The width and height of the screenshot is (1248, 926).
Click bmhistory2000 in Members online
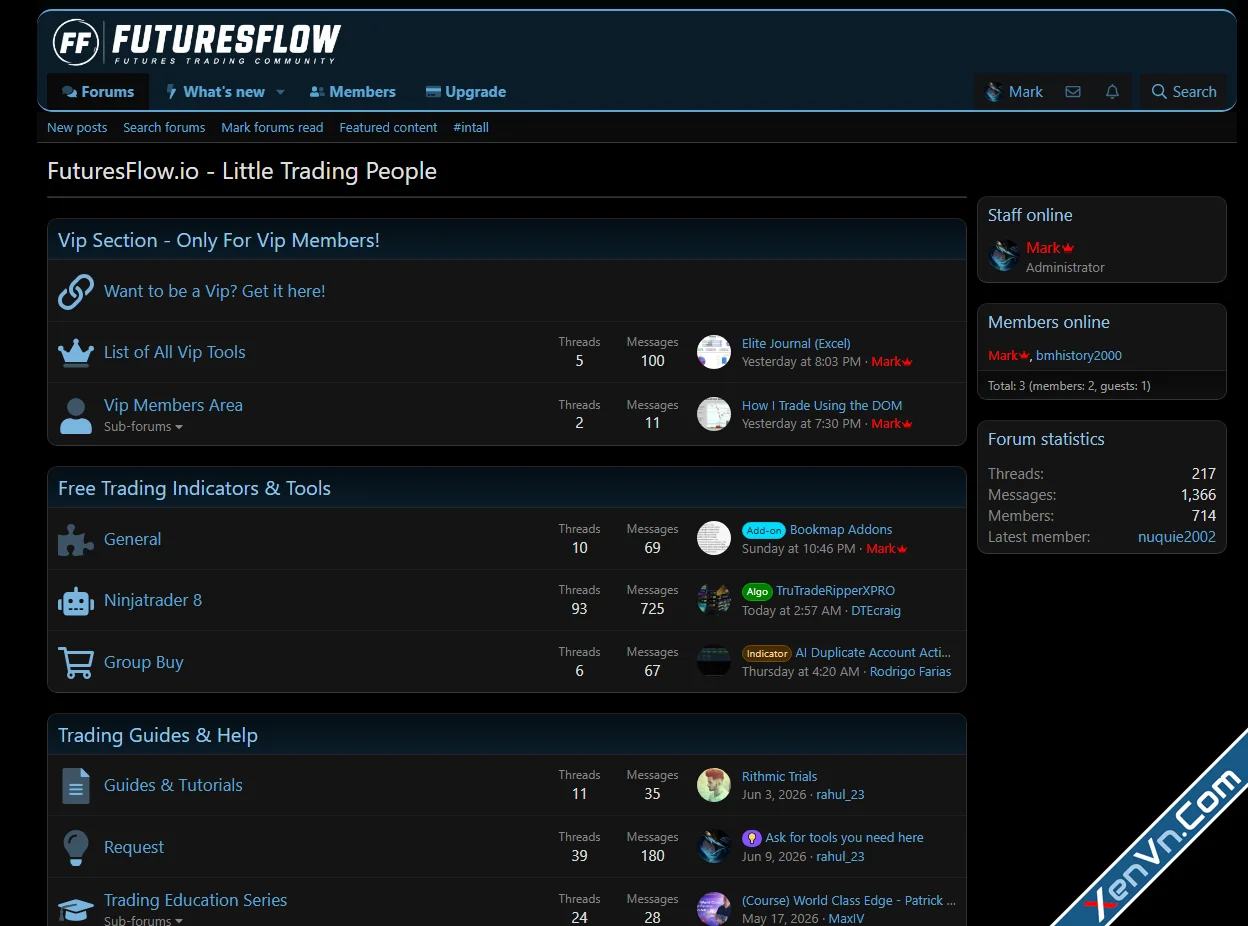point(1079,355)
